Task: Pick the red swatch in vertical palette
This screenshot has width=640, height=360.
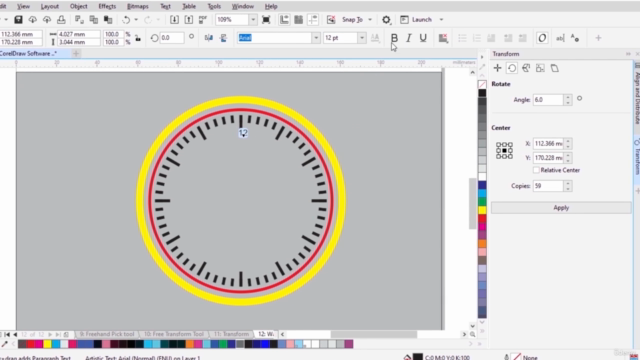Action: pyautogui.click(x=482, y=219)
